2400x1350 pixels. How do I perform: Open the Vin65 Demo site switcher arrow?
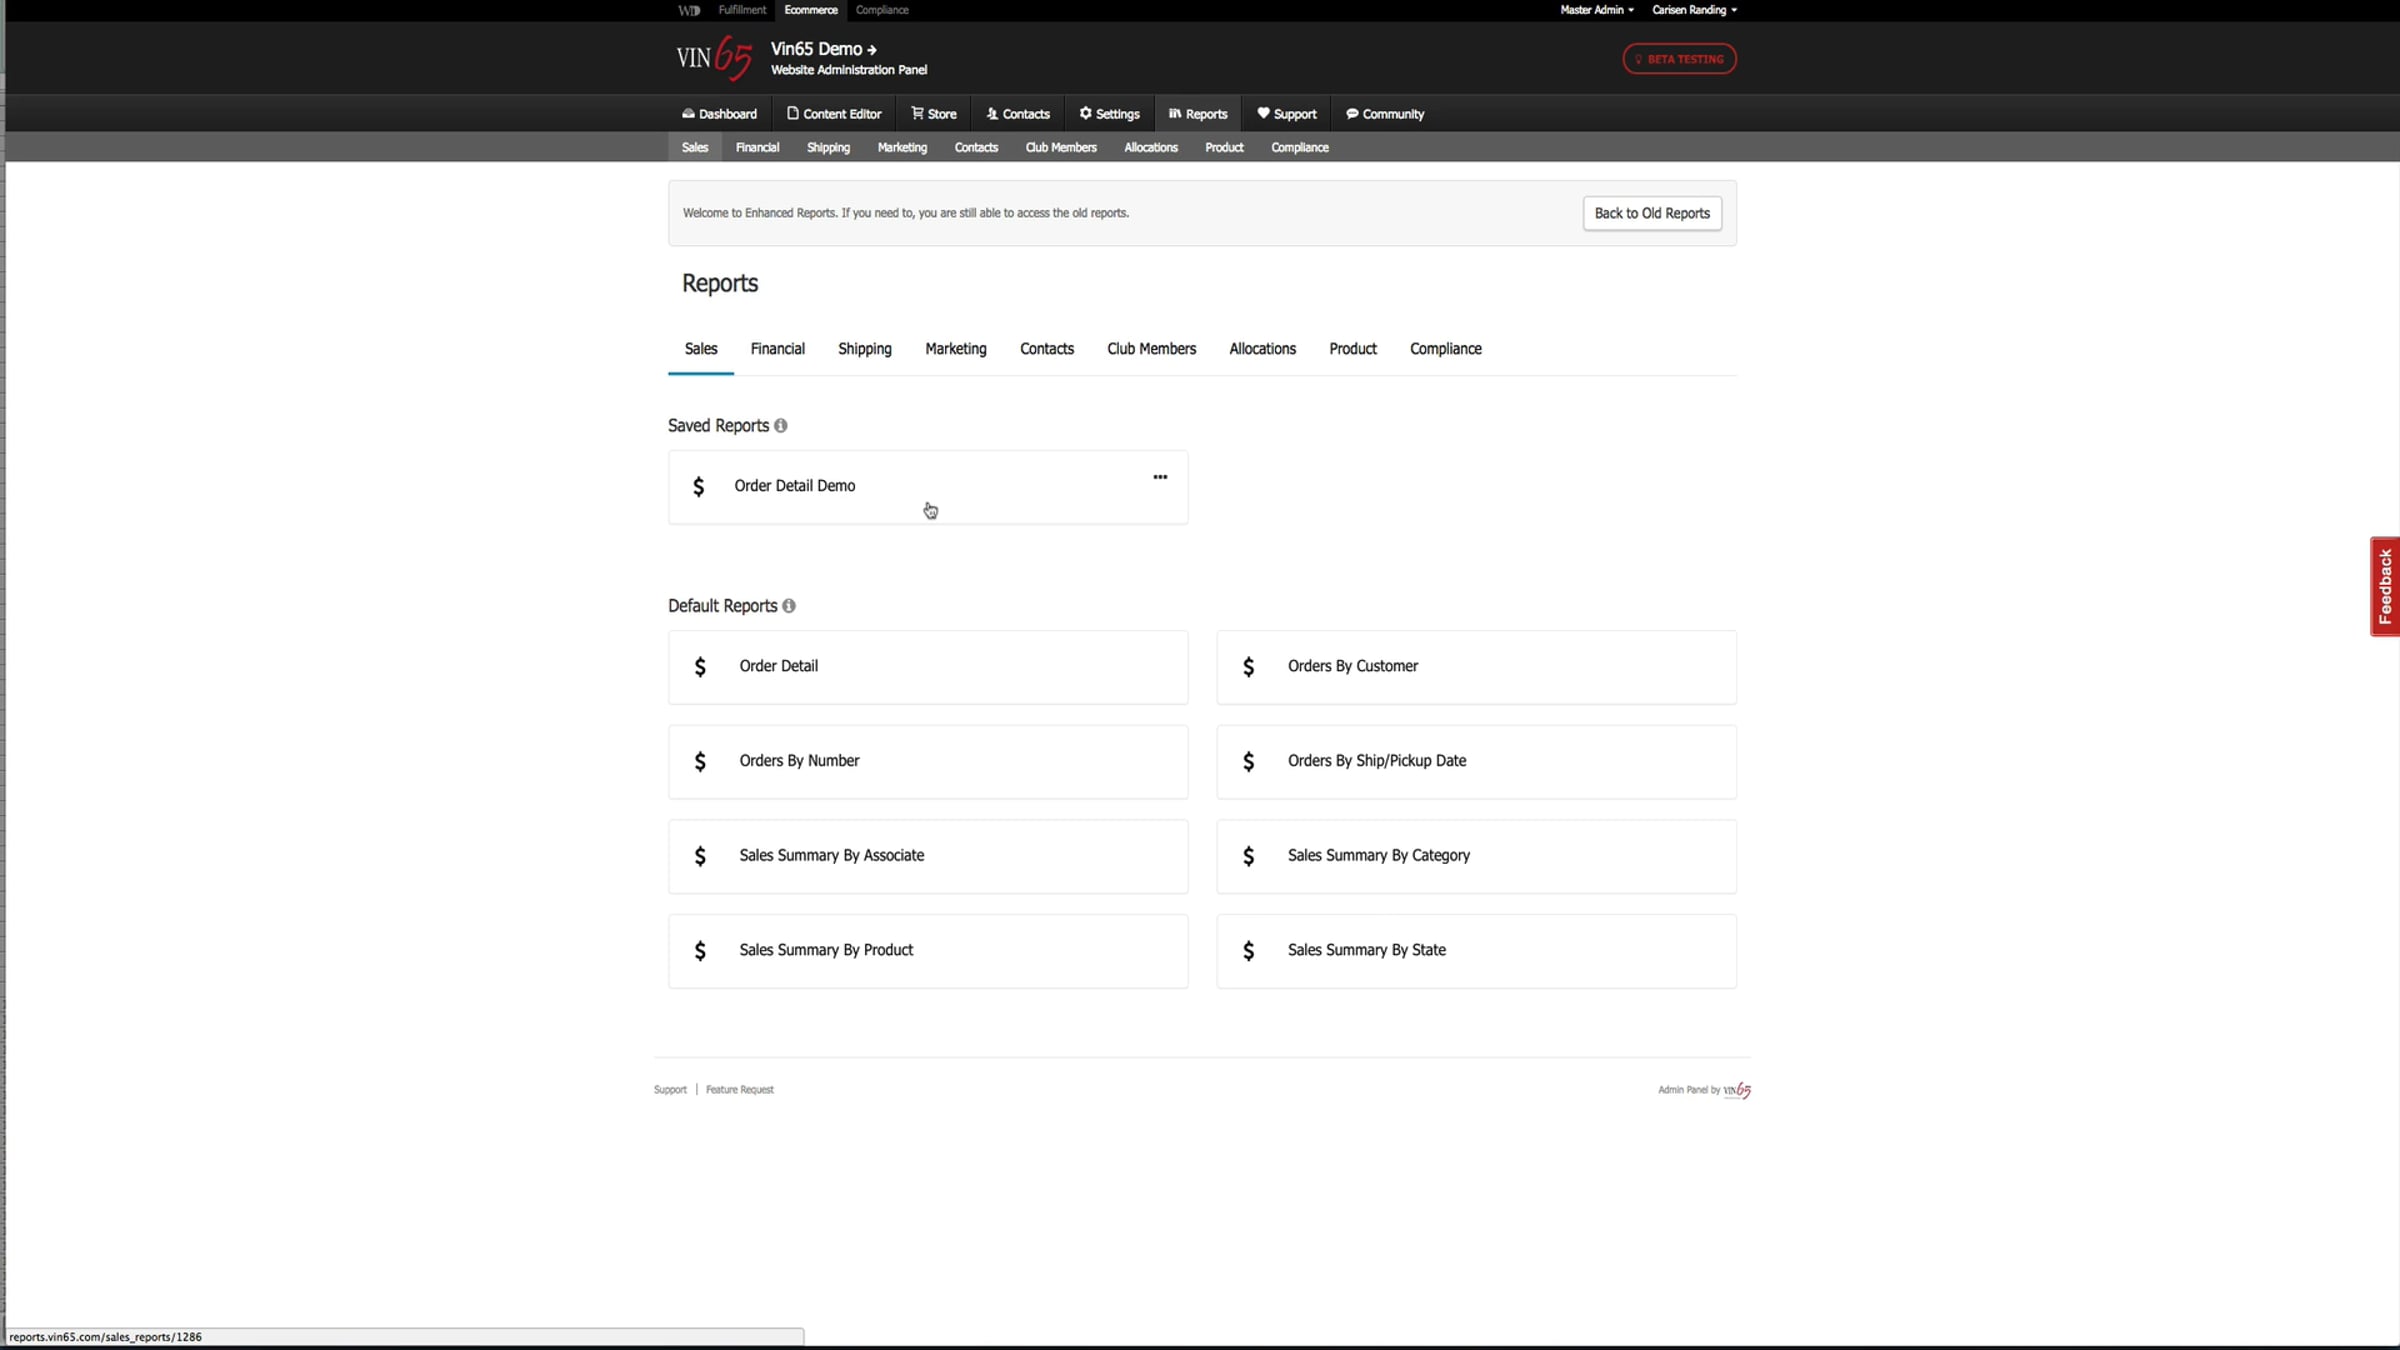click(x=872, y=49)
